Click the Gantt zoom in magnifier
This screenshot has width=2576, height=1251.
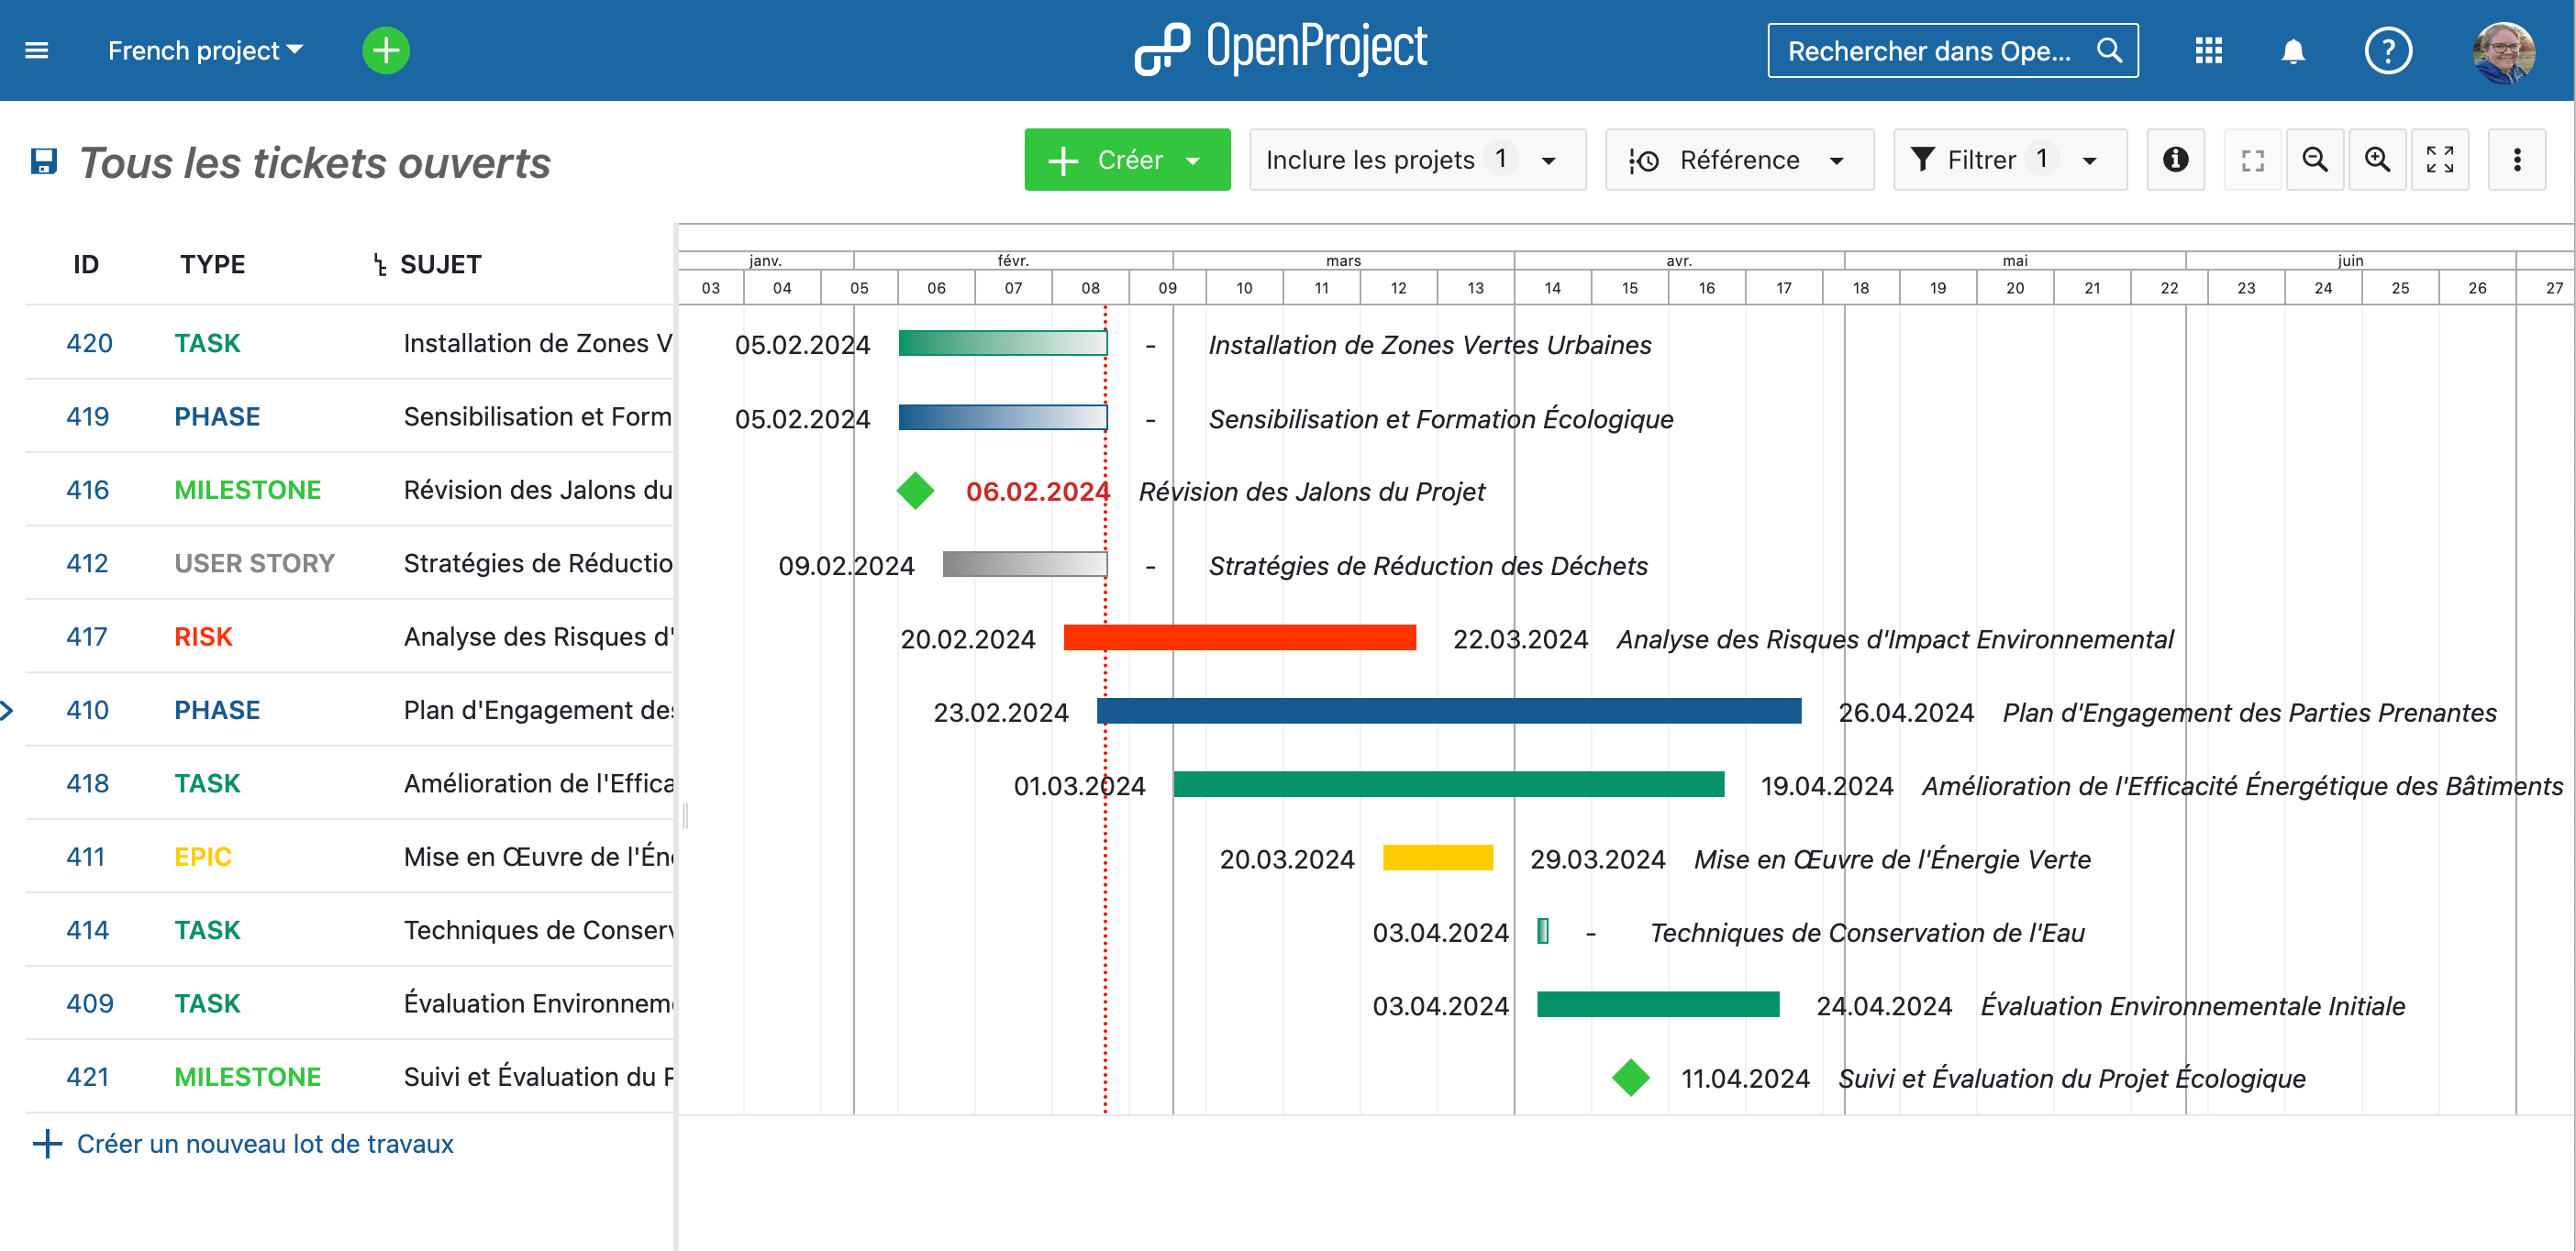tap(2376, 160)
